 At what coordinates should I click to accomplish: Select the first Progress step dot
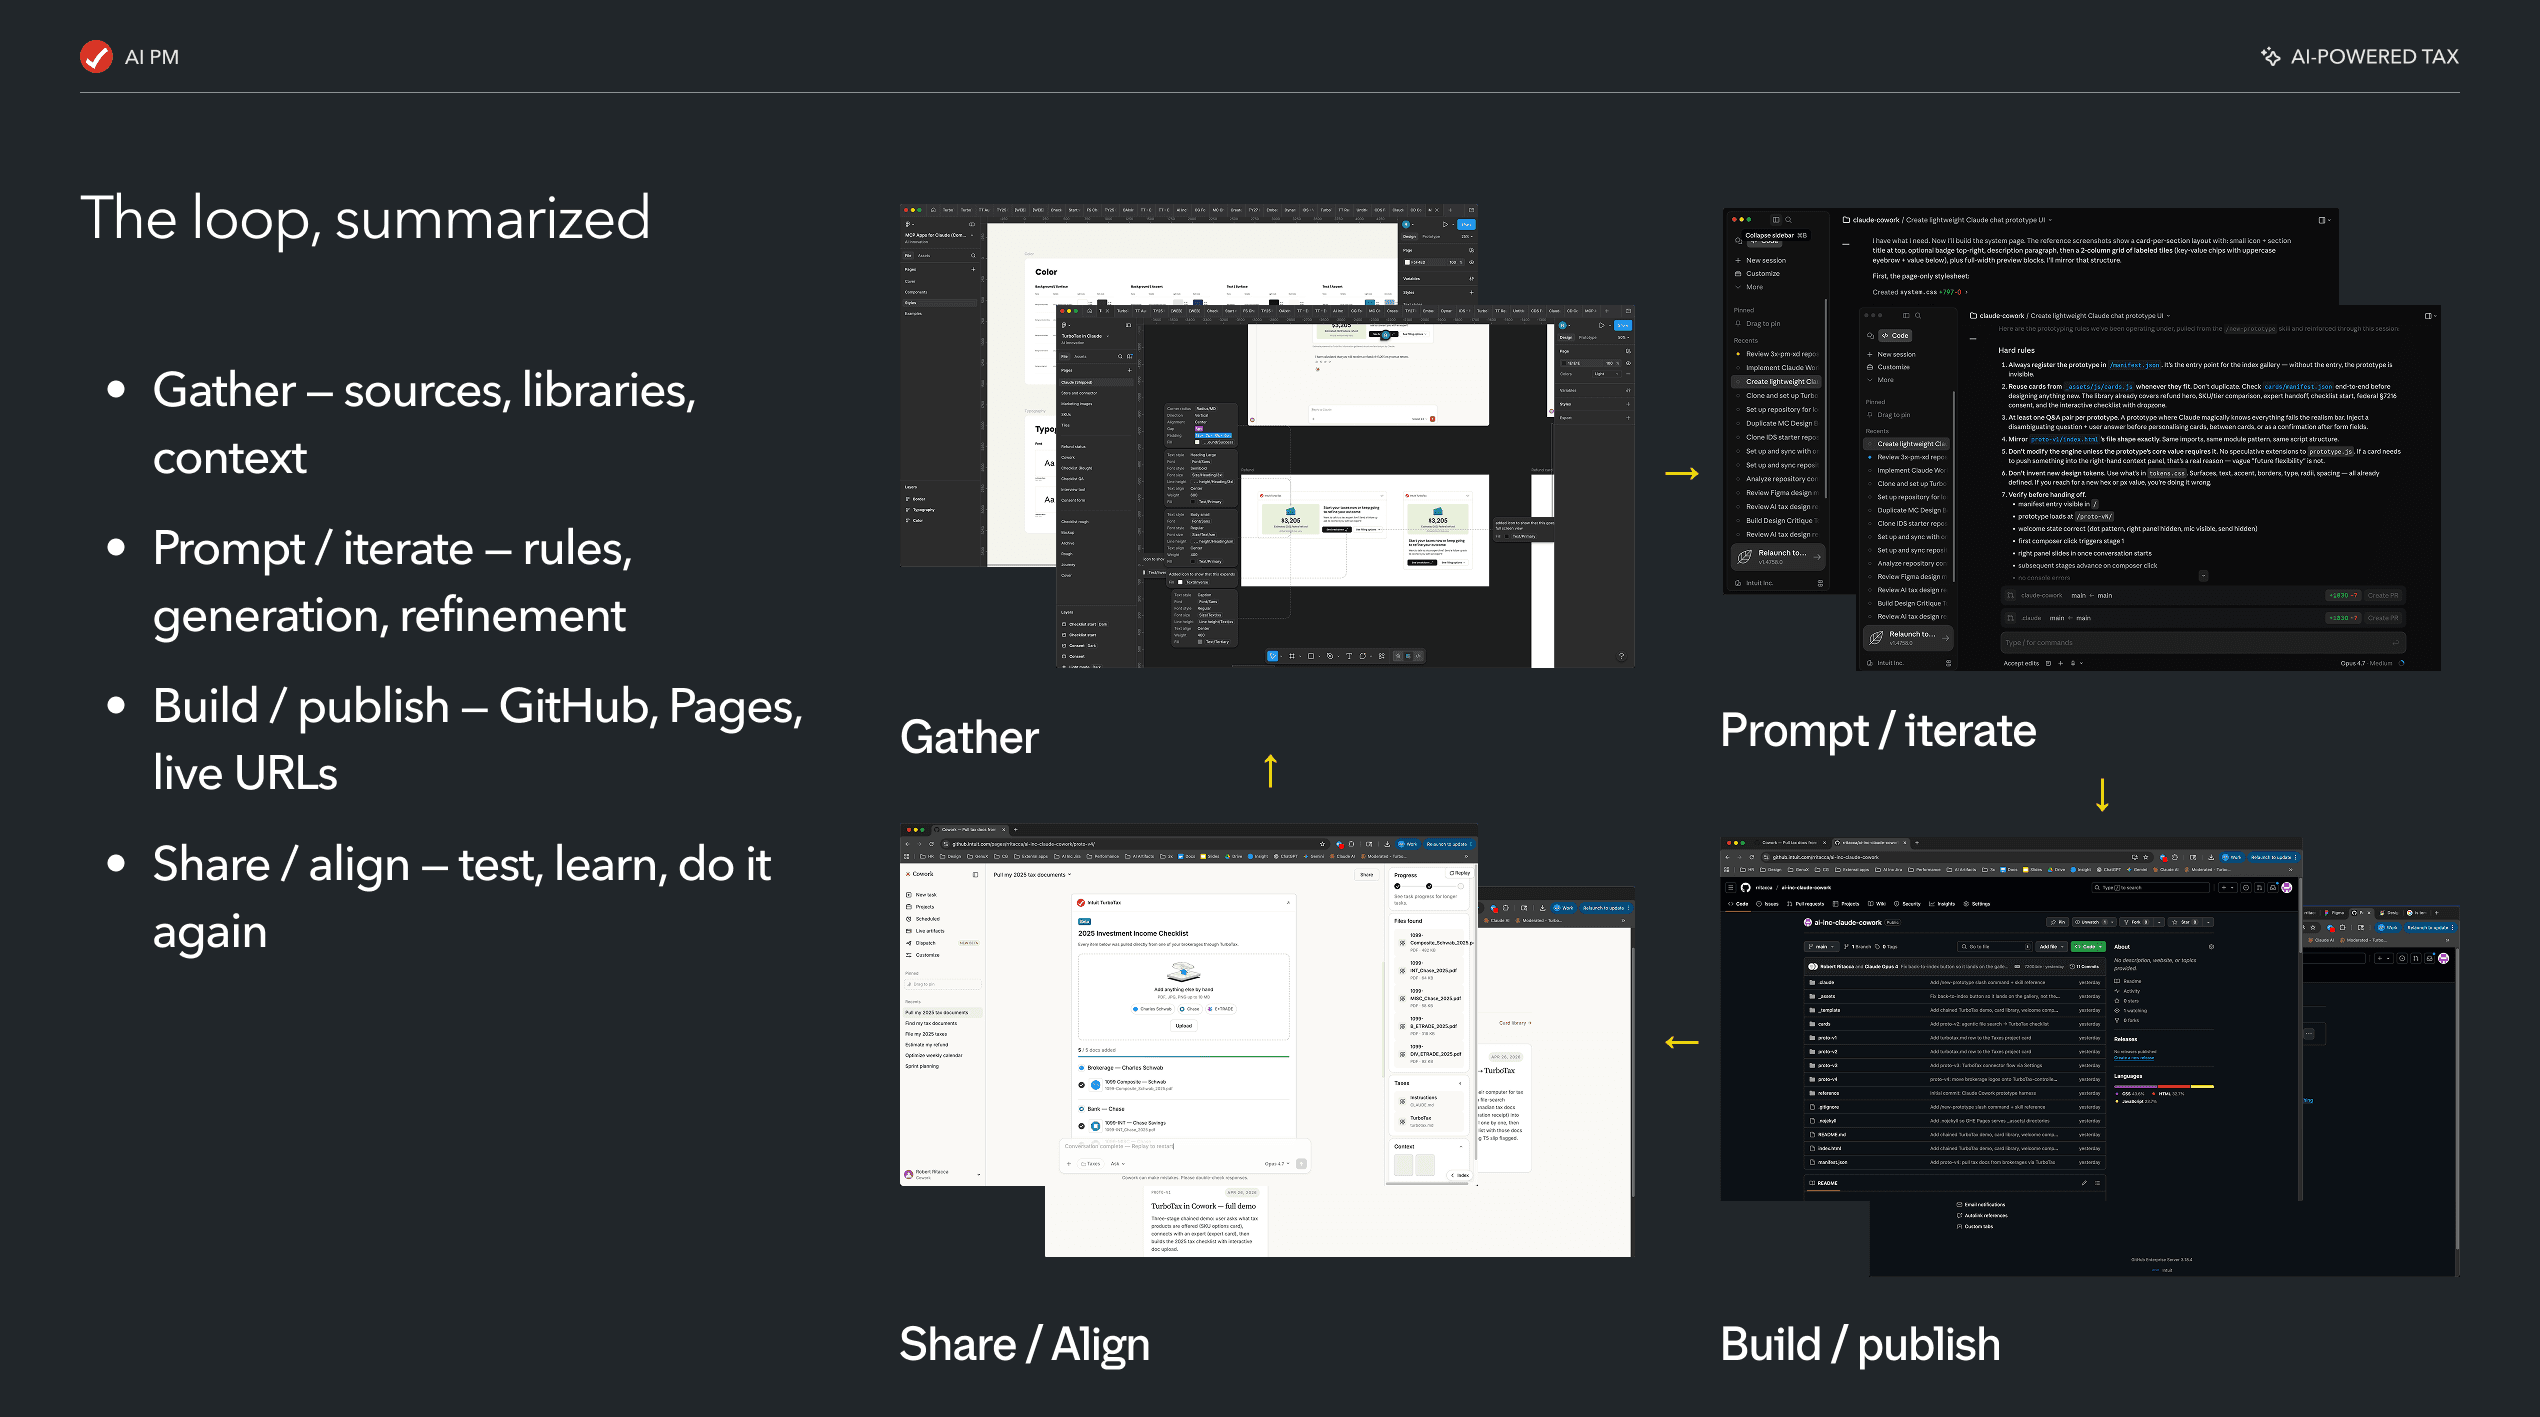pyautogui.click(x=1397, y=886)
